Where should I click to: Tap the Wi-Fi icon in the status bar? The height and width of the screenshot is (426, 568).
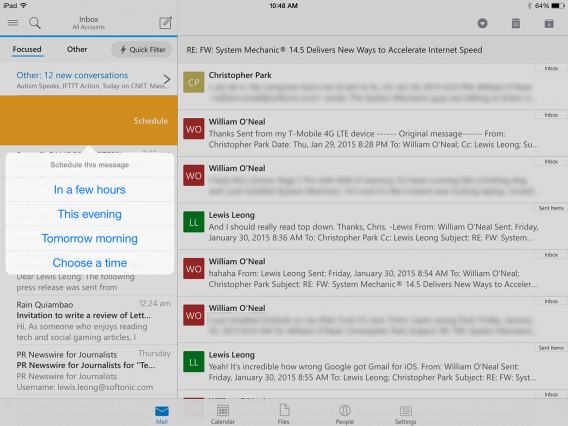point(24,5)
